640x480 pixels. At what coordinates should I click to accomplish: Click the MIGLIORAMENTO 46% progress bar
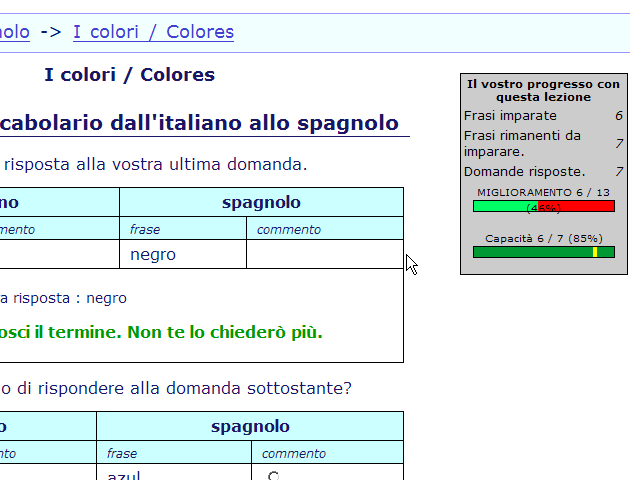(544, 206)
